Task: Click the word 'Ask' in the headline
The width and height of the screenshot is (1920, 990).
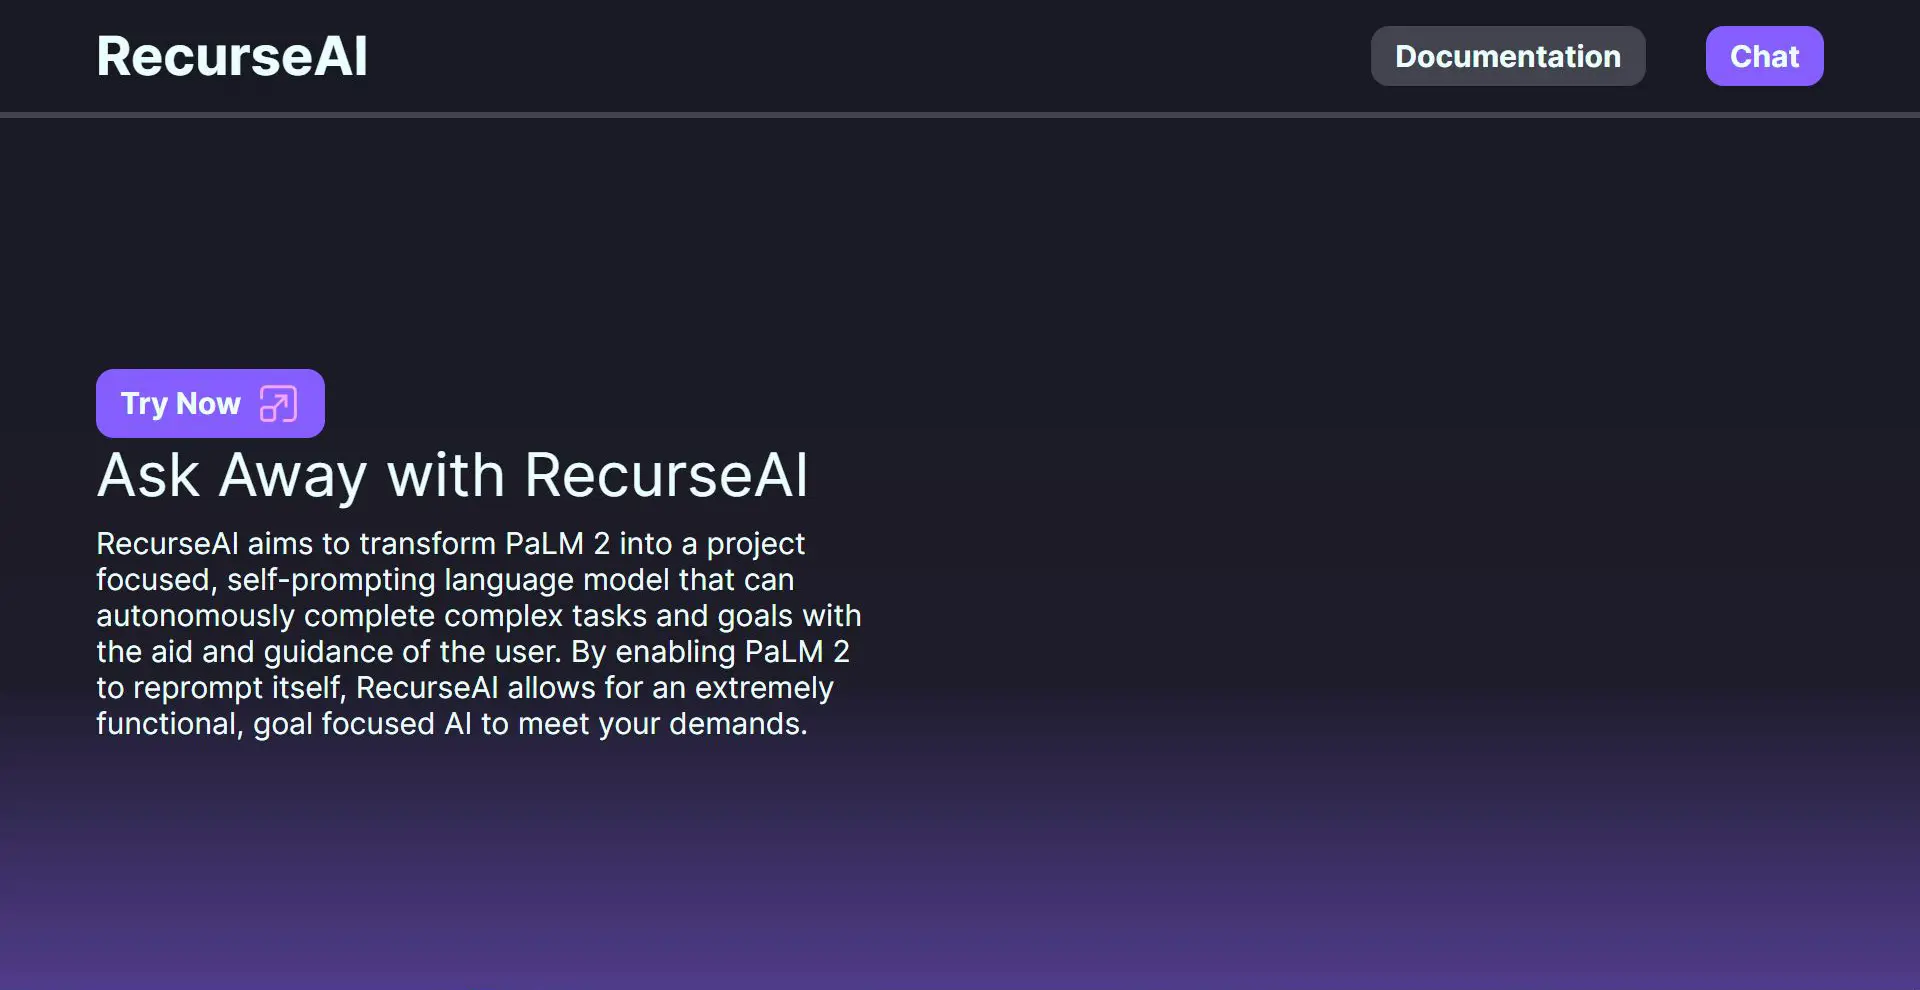Action: tap(148, 475)
